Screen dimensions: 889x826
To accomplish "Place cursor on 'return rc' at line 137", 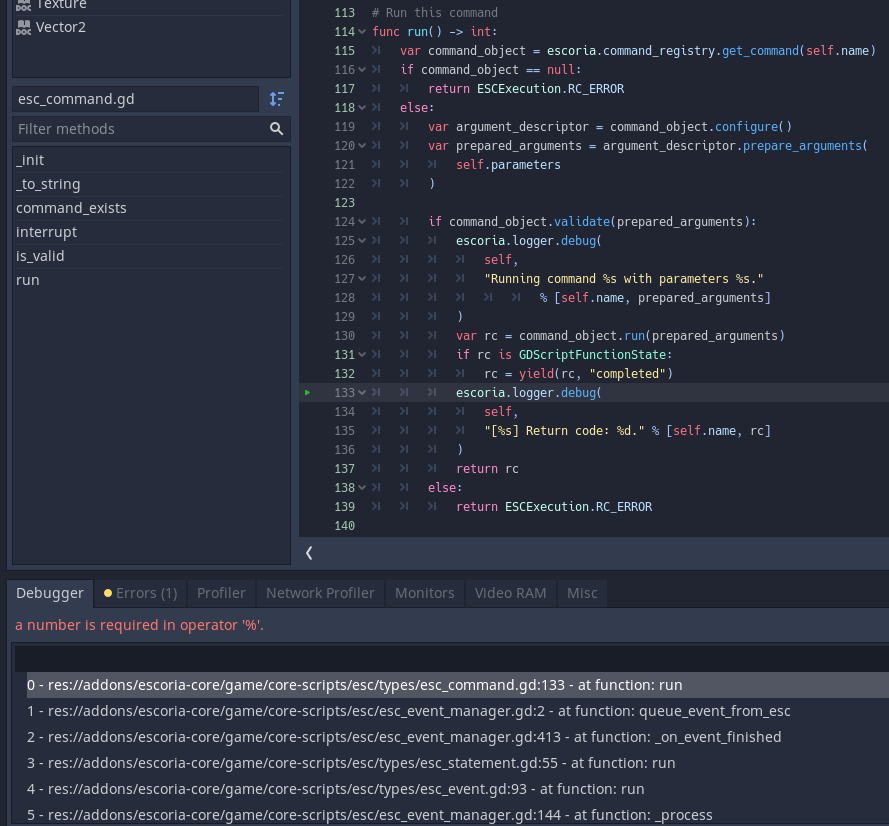I will pyautogui.click(x=487, y=469).
